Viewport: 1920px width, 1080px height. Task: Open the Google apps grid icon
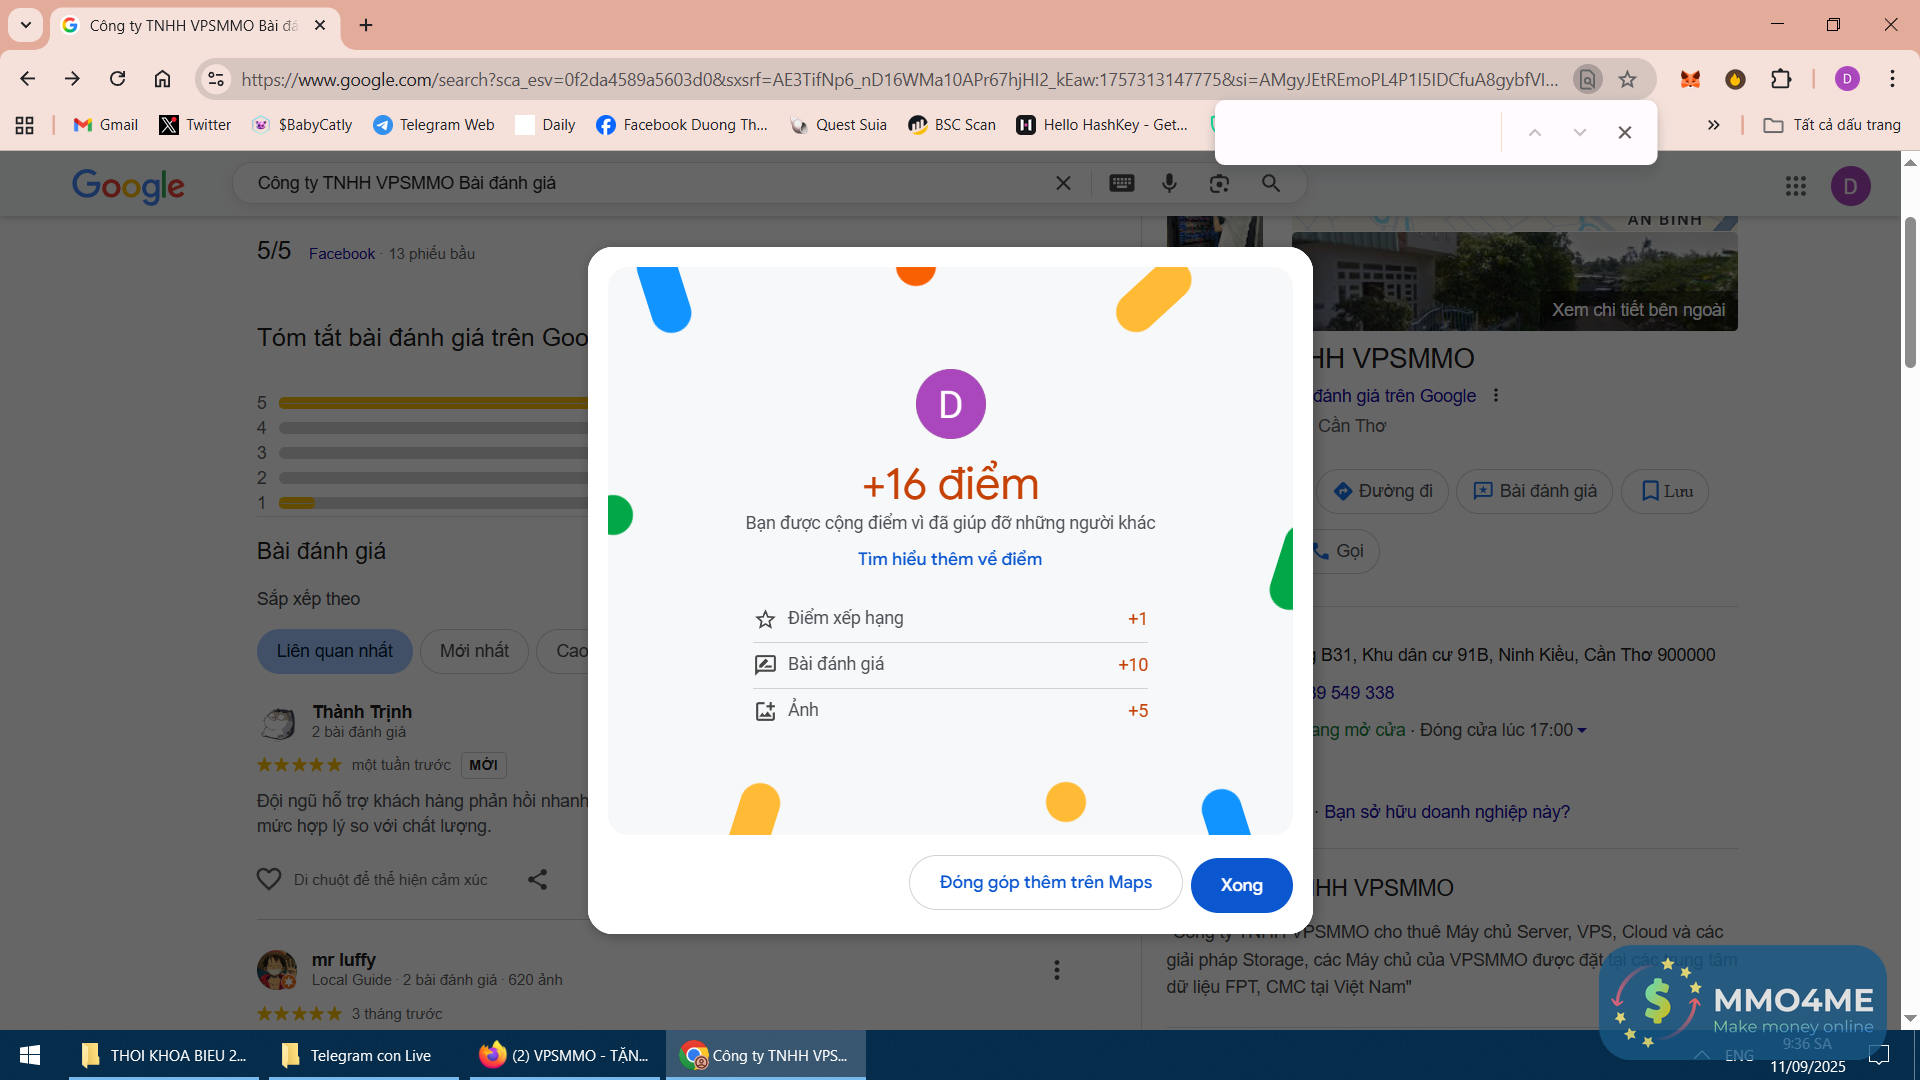1795,186
